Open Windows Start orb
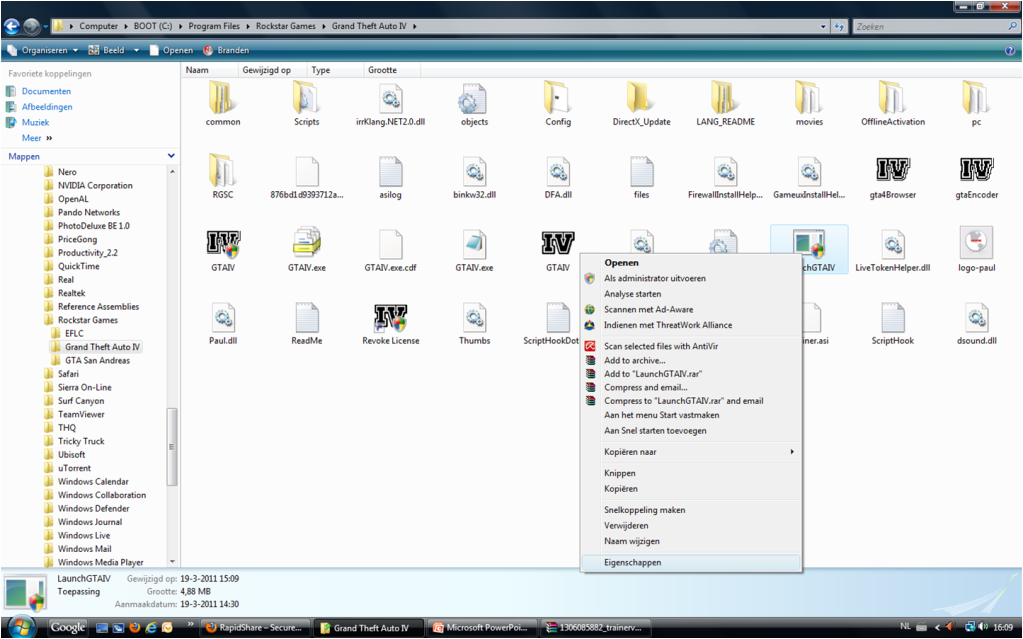1023x639 pixels. [22, 627]
